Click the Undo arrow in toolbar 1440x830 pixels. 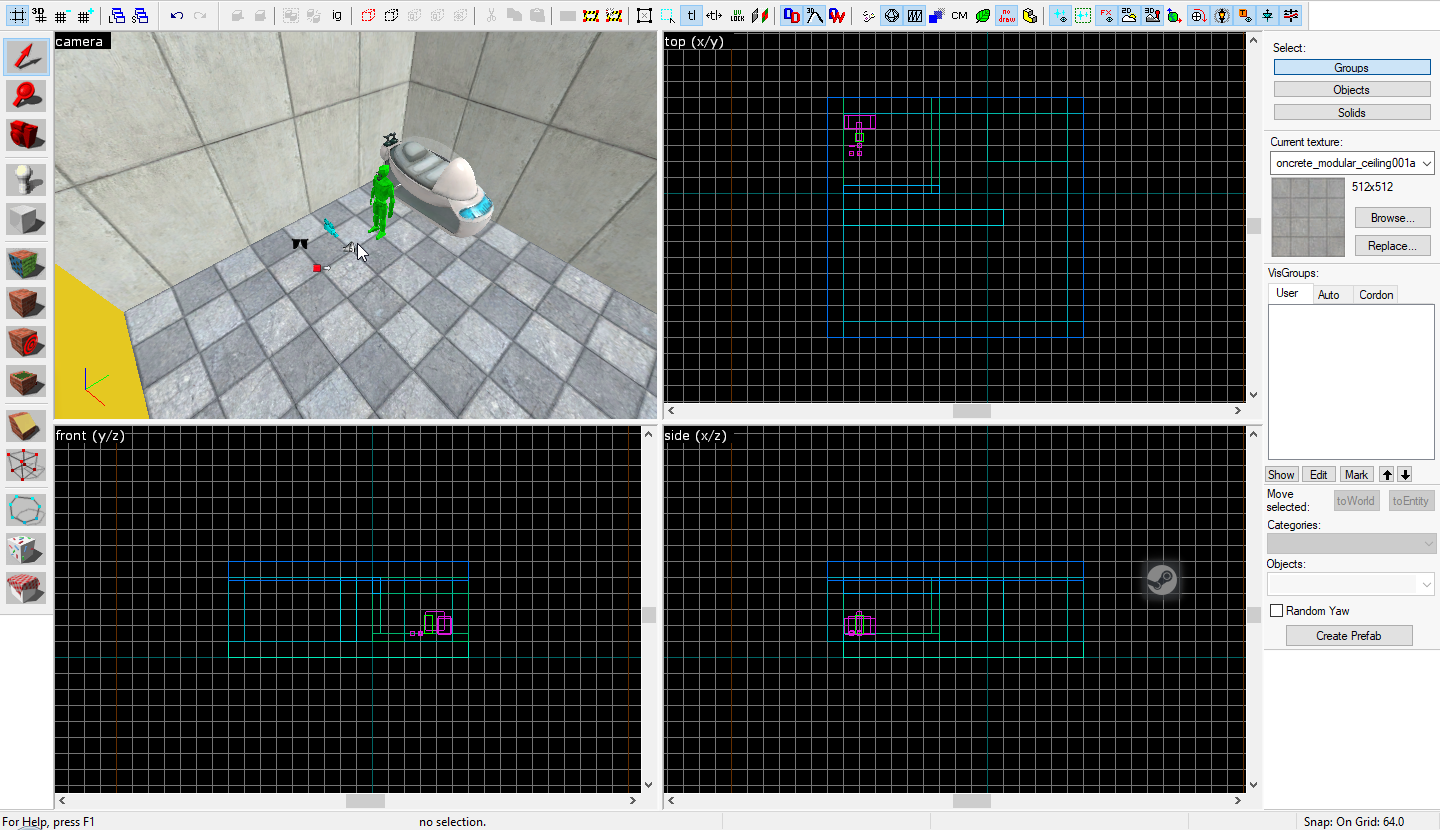coord(176,16)
